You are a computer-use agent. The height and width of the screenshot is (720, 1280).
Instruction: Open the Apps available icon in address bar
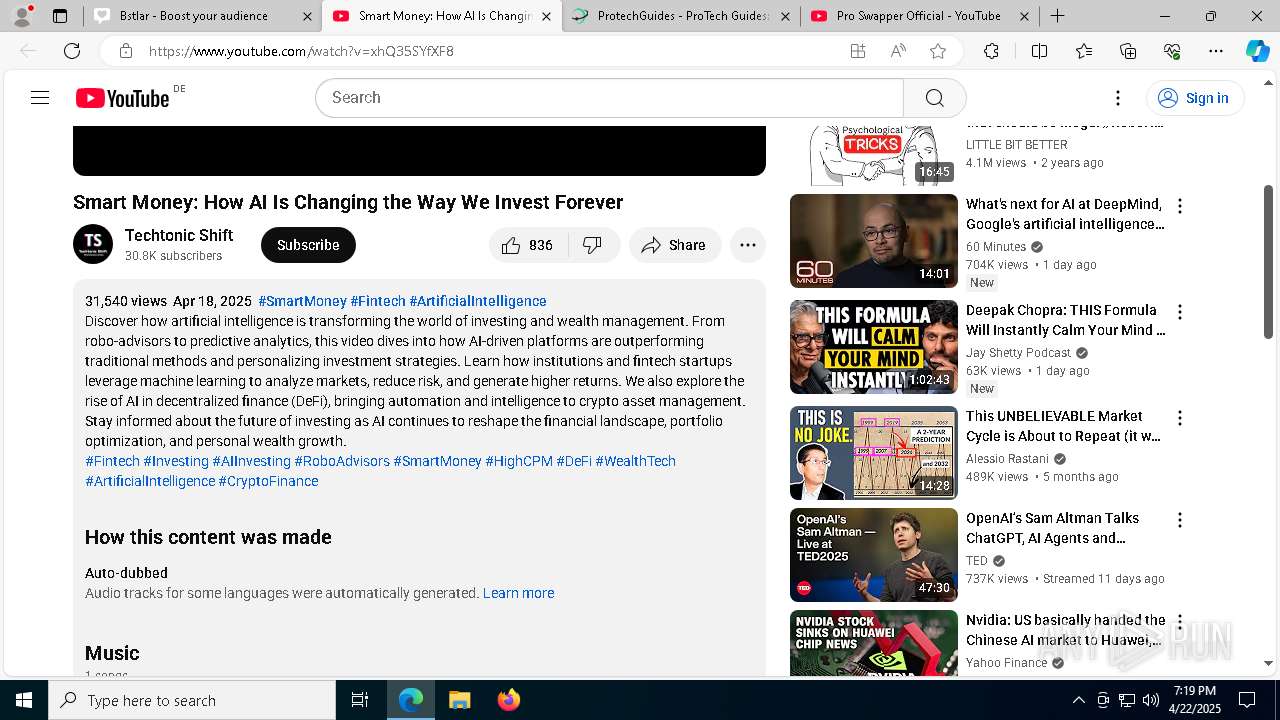[858, 51]
